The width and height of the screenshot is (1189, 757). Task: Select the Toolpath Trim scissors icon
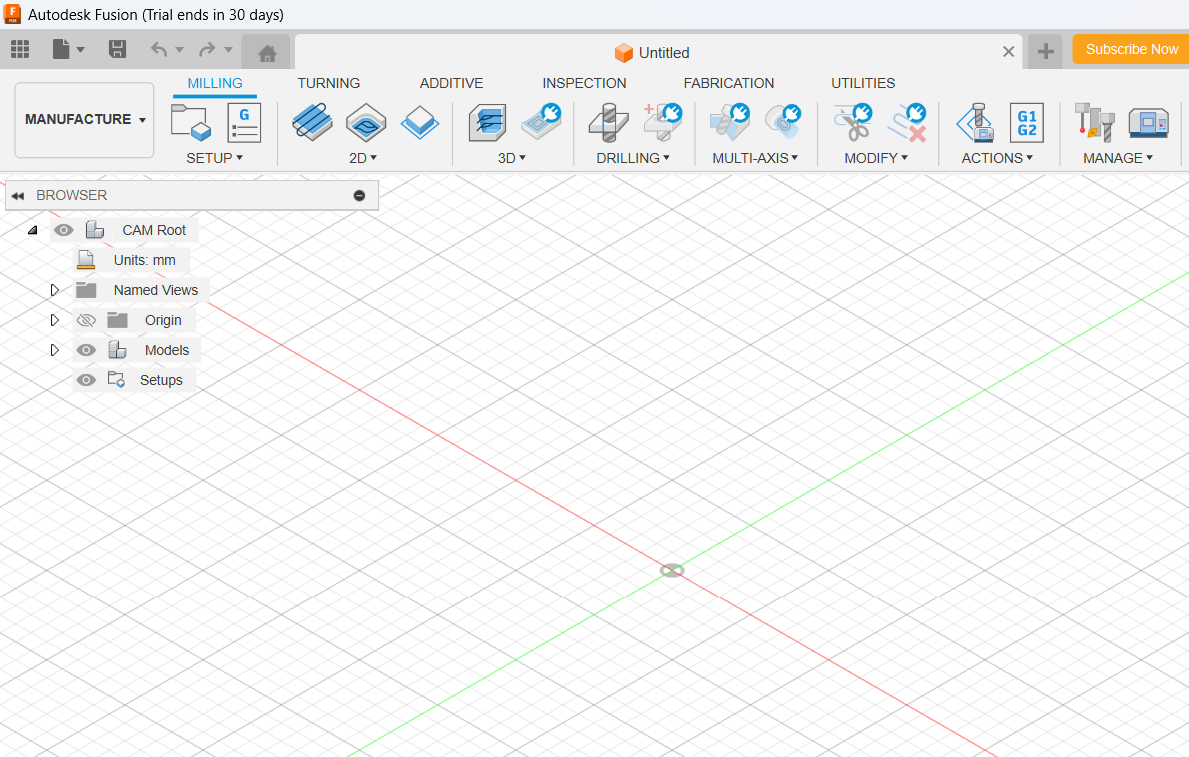853,122
